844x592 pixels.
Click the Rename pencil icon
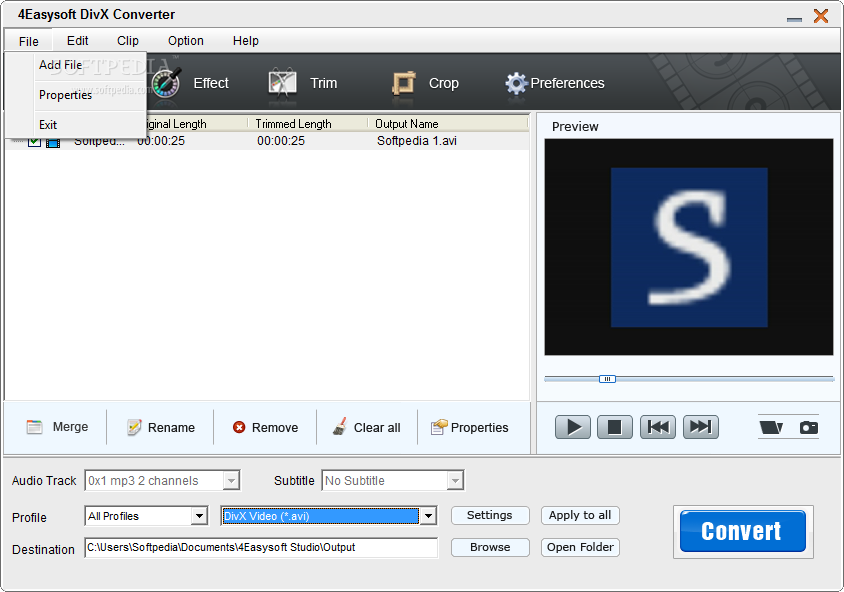pos(134,427)
